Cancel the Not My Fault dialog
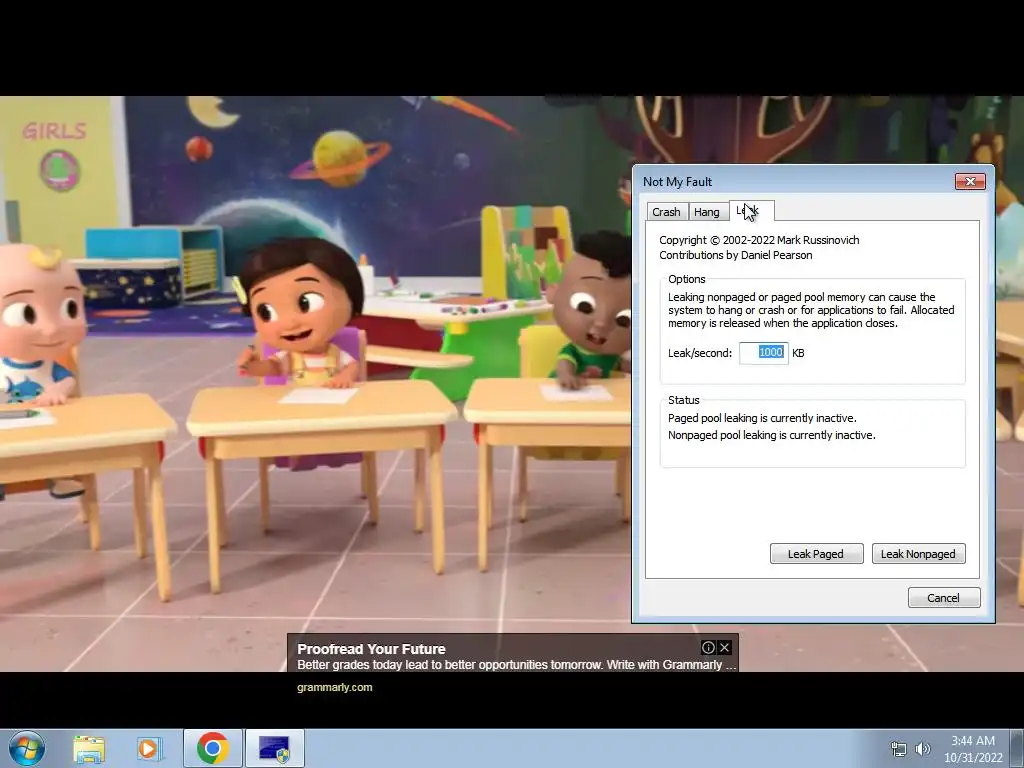The image size is (1024, 768). tap(944, 598)
